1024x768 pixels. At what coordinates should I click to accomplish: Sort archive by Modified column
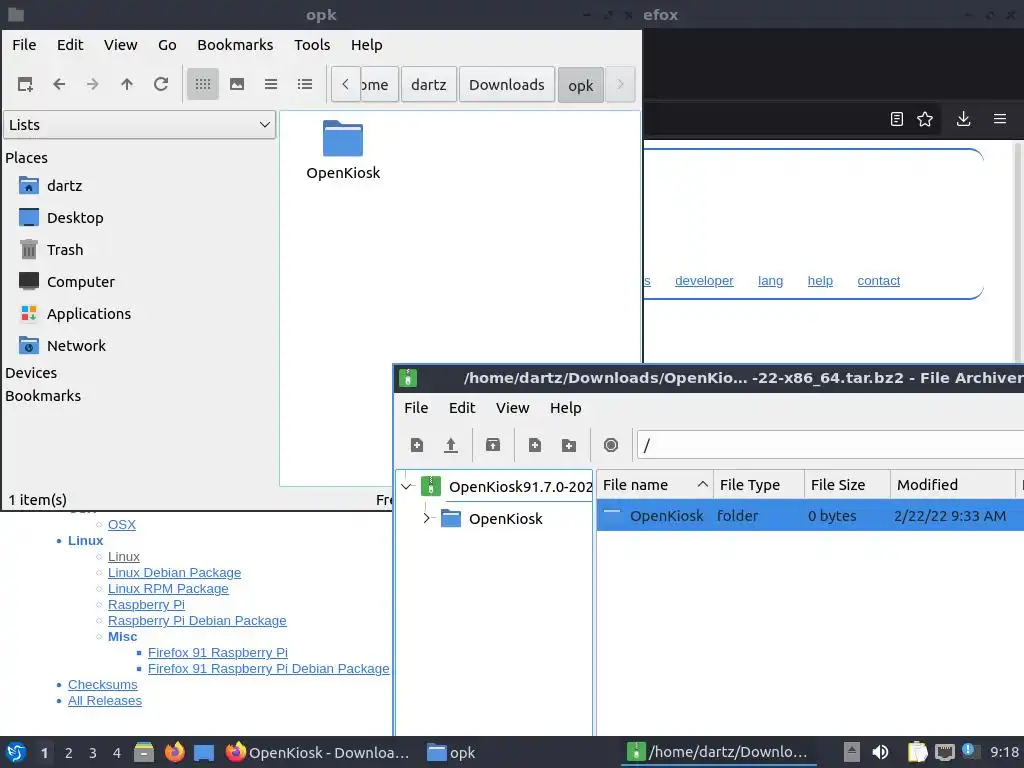coord(953,485)
